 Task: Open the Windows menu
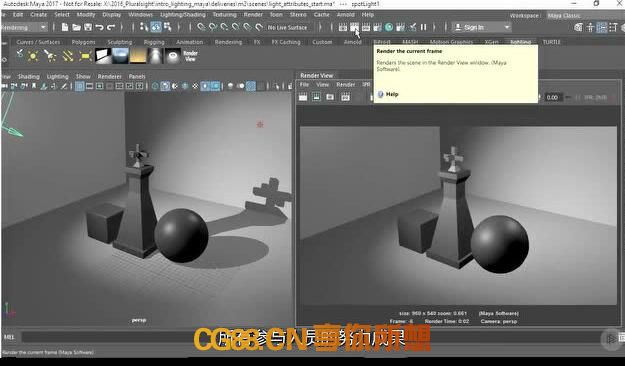click(x=140, y=15)
